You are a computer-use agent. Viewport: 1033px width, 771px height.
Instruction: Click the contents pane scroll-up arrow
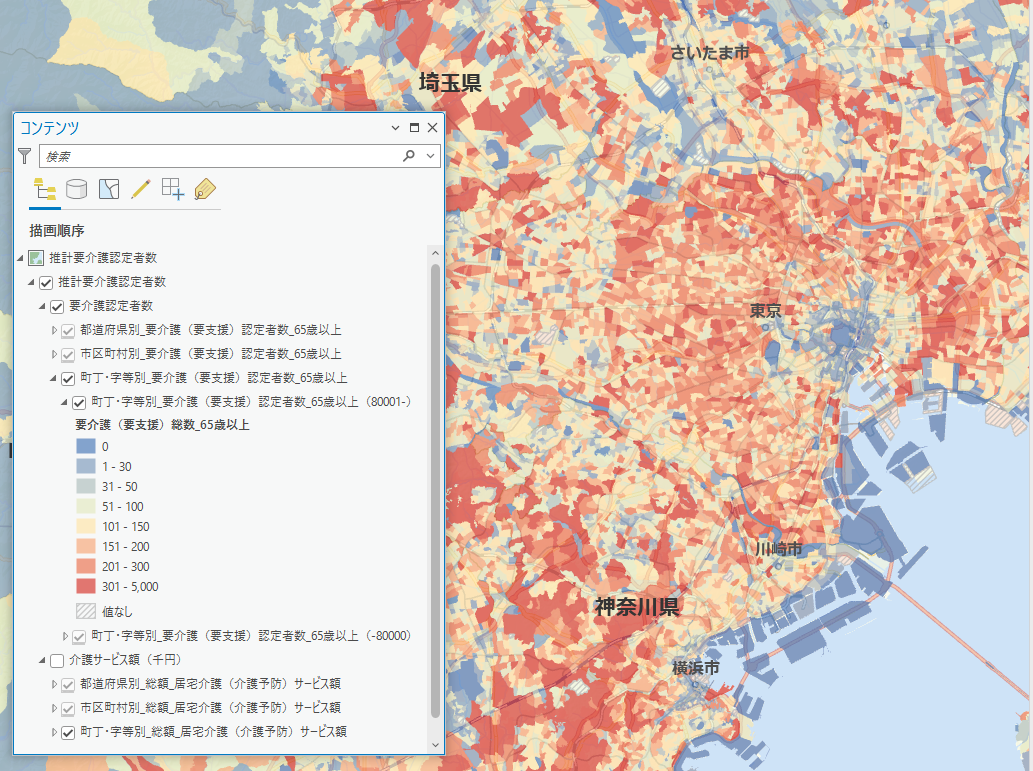click(x=435, y=253)
